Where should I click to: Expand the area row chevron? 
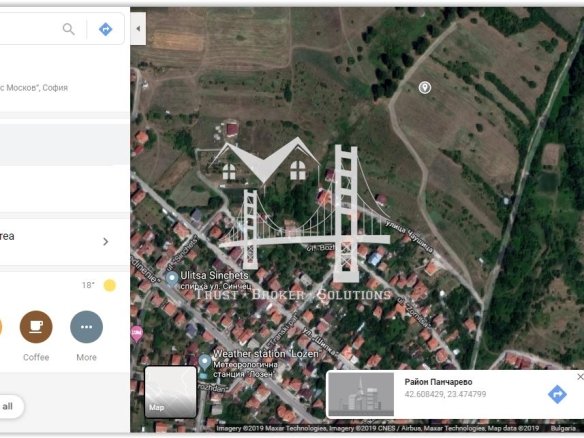(106, 242)
